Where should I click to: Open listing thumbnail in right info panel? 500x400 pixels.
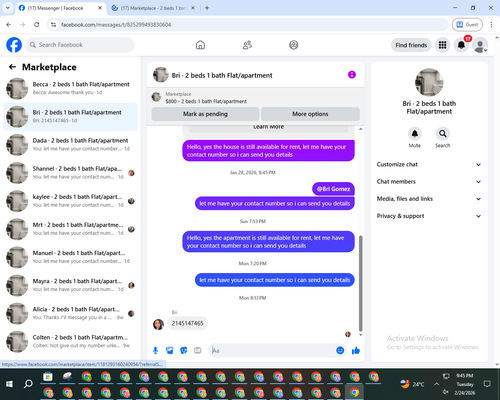click(x=429, y=82)
